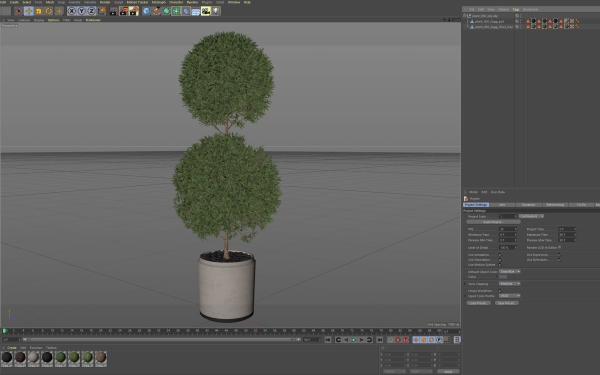
Task: Click the FPS input field
Action: [x=508, y=229]
